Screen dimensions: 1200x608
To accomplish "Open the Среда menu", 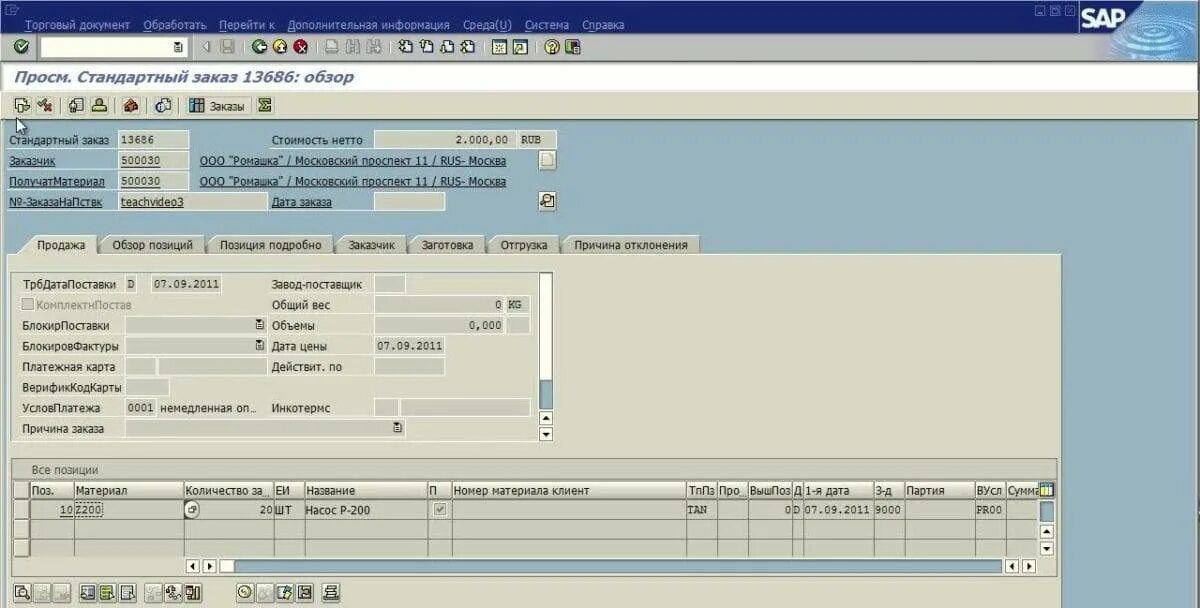I will point(487,25).
